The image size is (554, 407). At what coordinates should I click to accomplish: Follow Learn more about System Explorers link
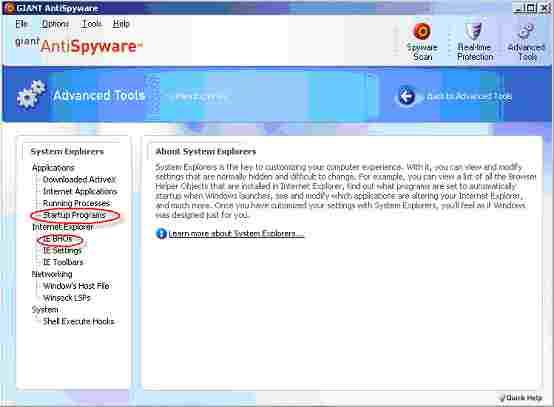(236, 234)
